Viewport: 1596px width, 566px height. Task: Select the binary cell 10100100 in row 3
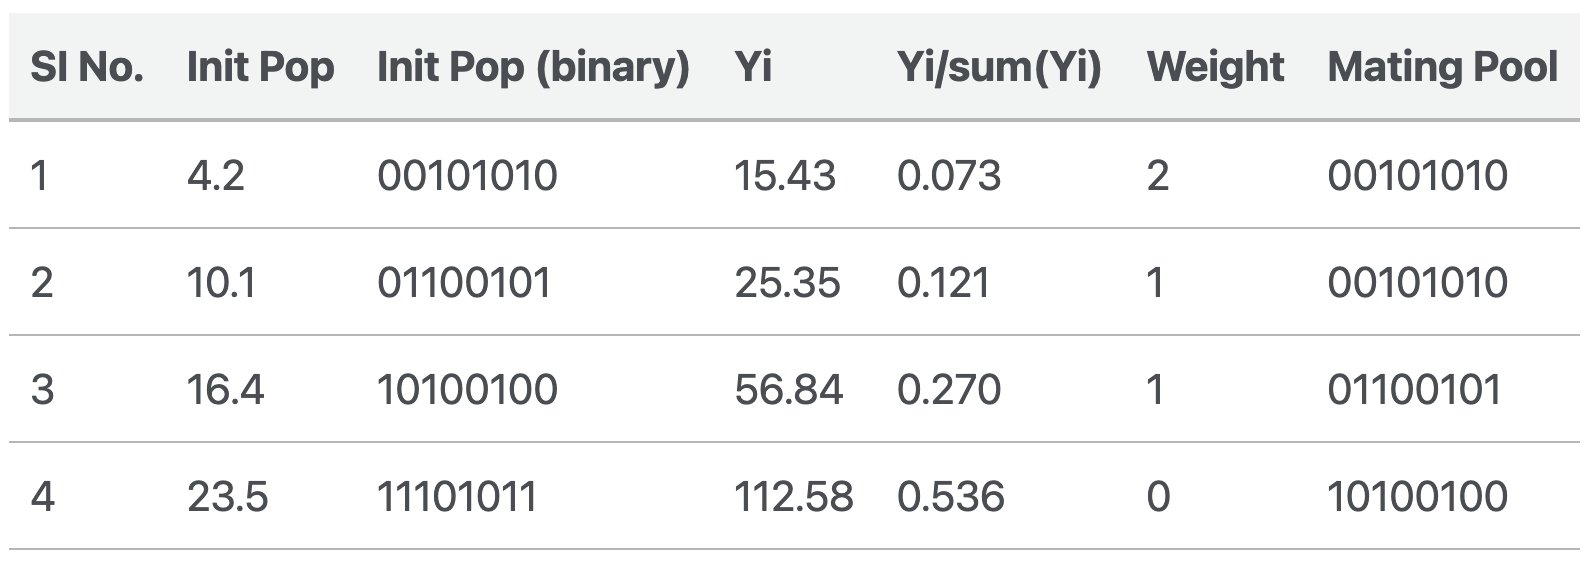point(467,389)
